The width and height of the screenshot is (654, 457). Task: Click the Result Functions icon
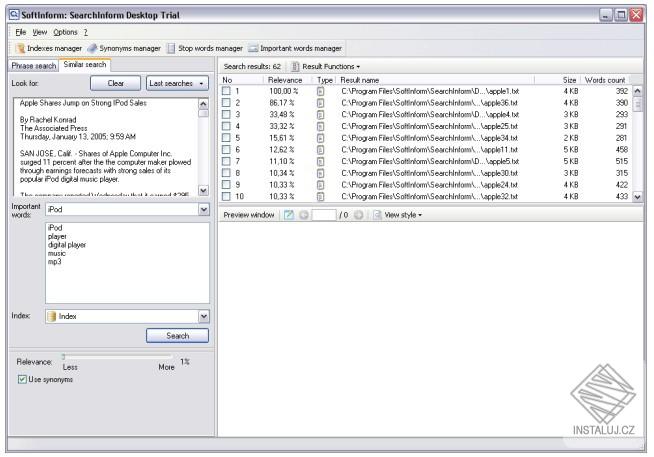[x=295, y=66]
